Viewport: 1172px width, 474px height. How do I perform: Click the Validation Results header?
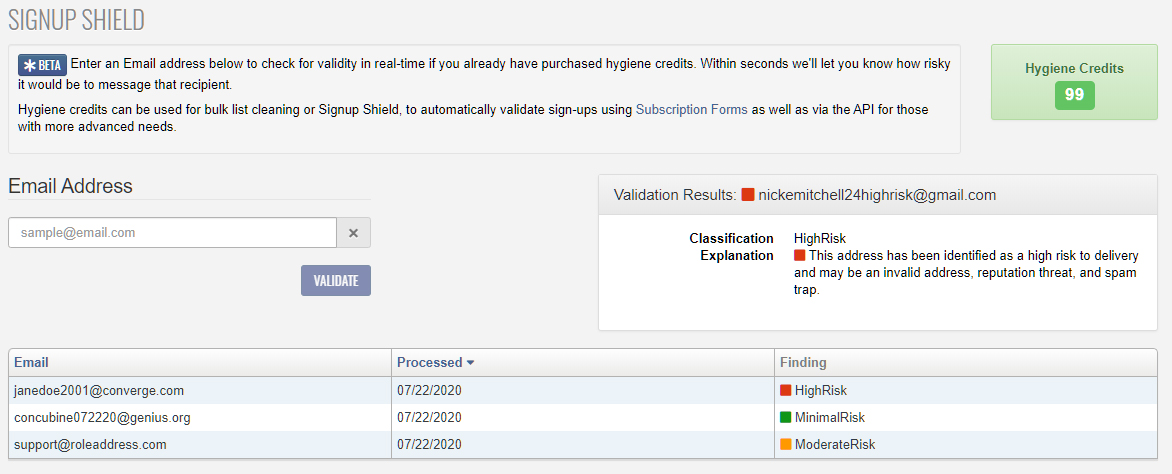point(878,195)
